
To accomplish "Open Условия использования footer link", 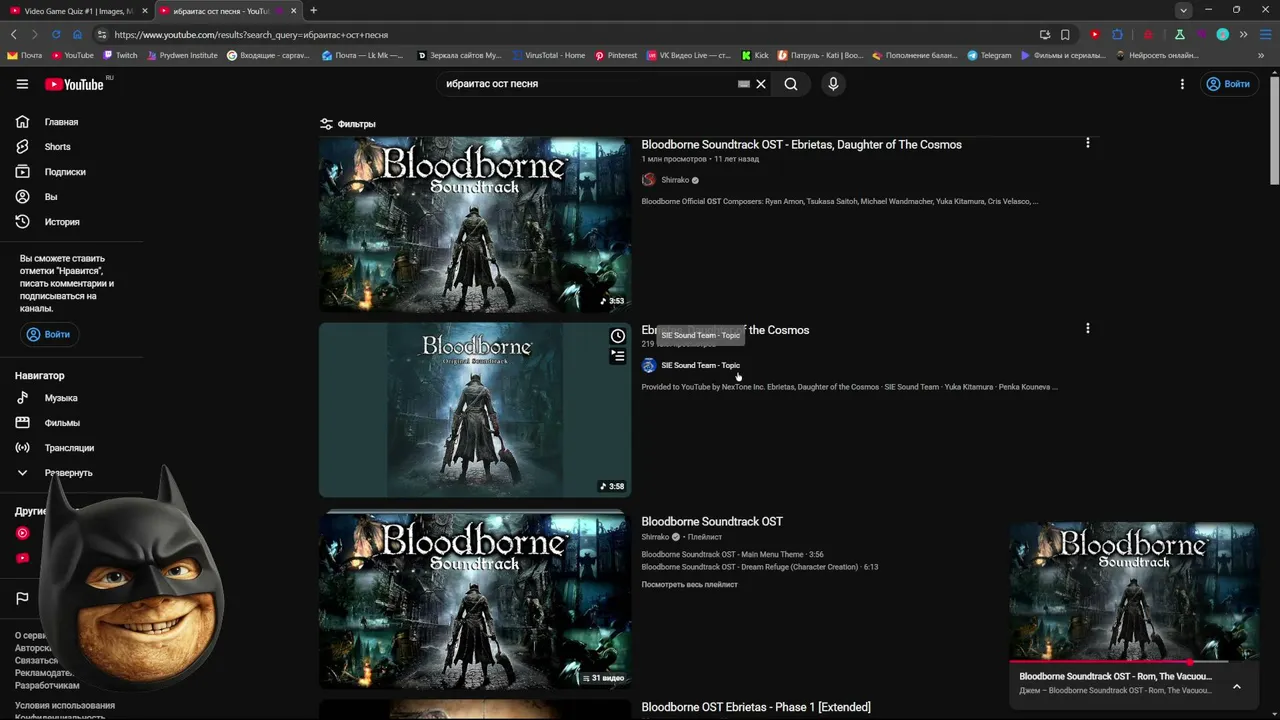I will (x=65, y=706).
